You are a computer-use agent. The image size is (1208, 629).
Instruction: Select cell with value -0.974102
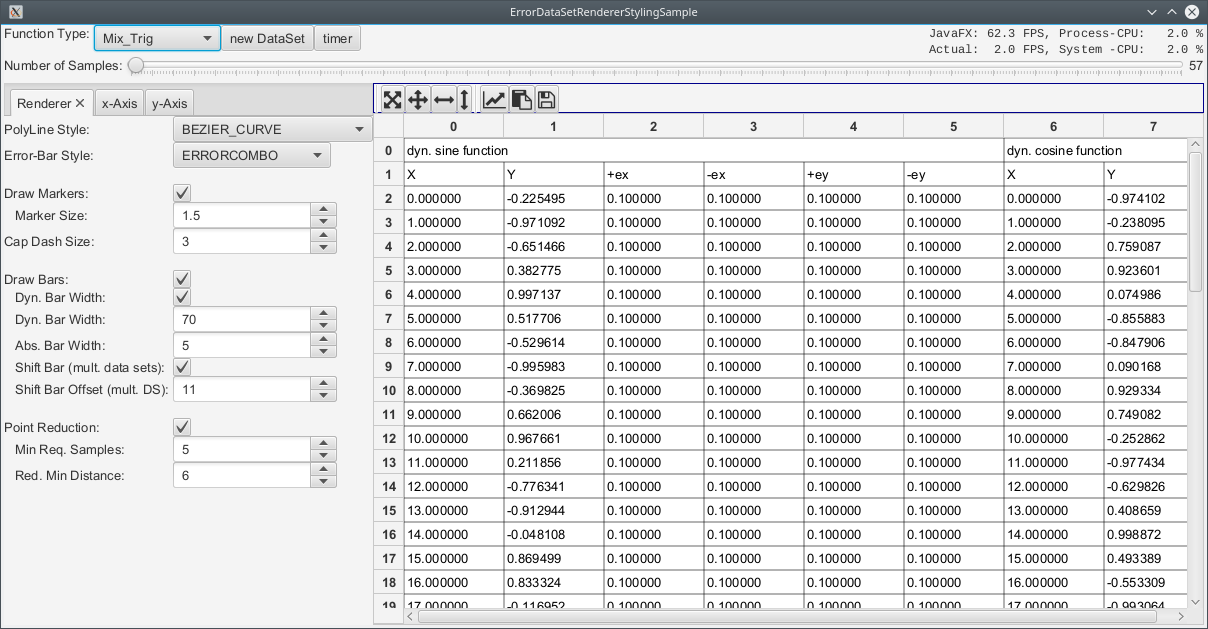pyautogui.click(x=1145, y=198)
